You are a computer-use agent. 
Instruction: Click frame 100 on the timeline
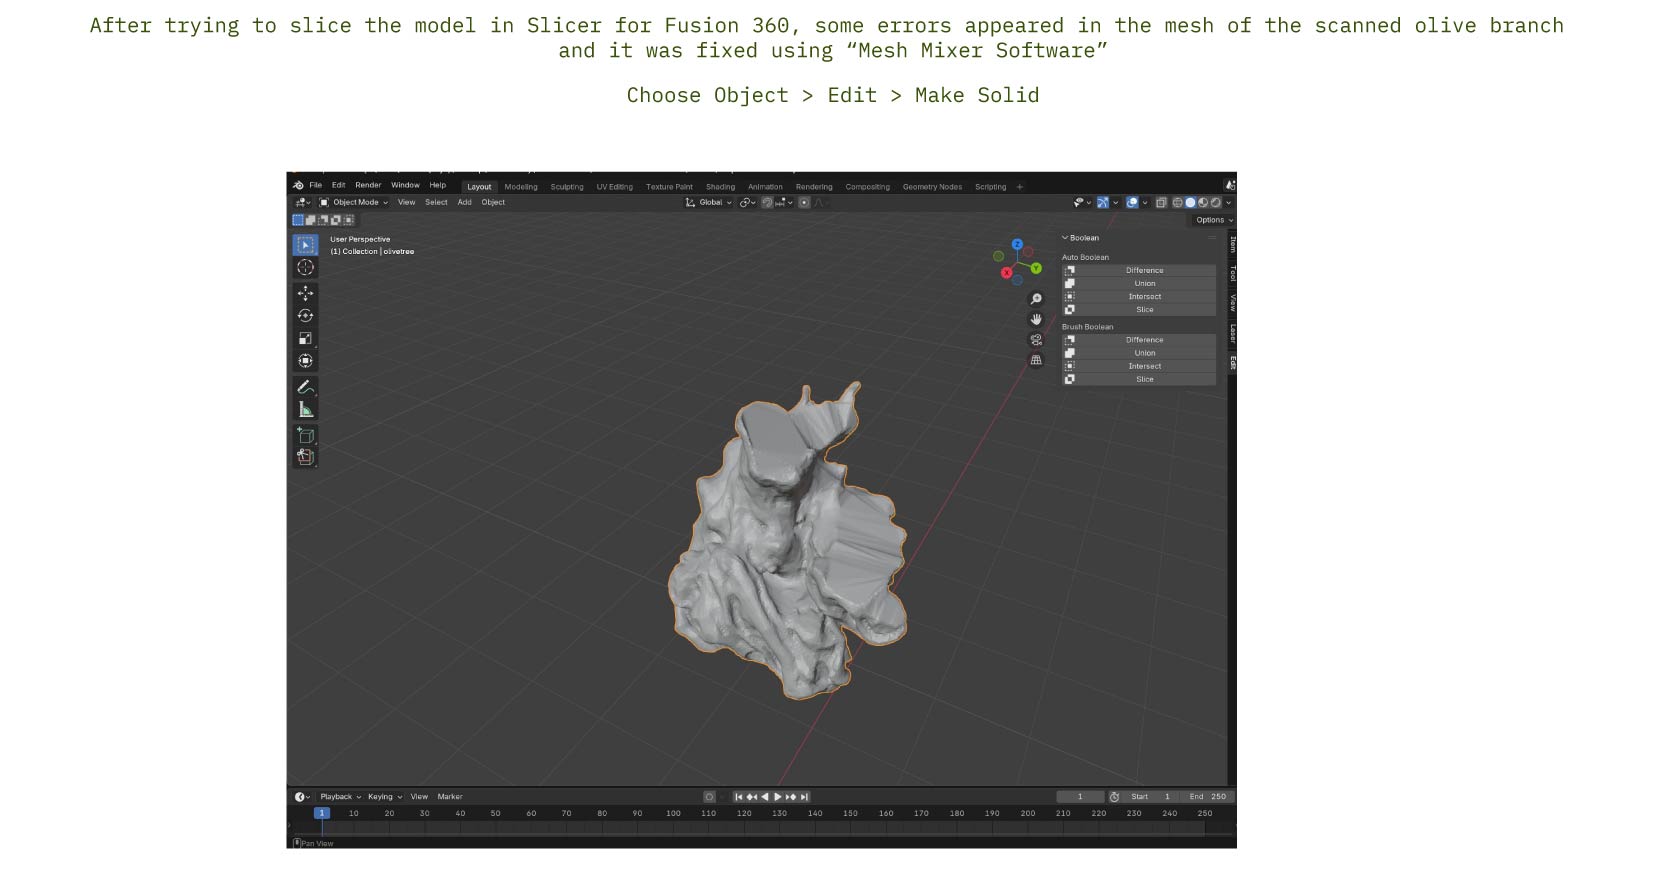673,813
